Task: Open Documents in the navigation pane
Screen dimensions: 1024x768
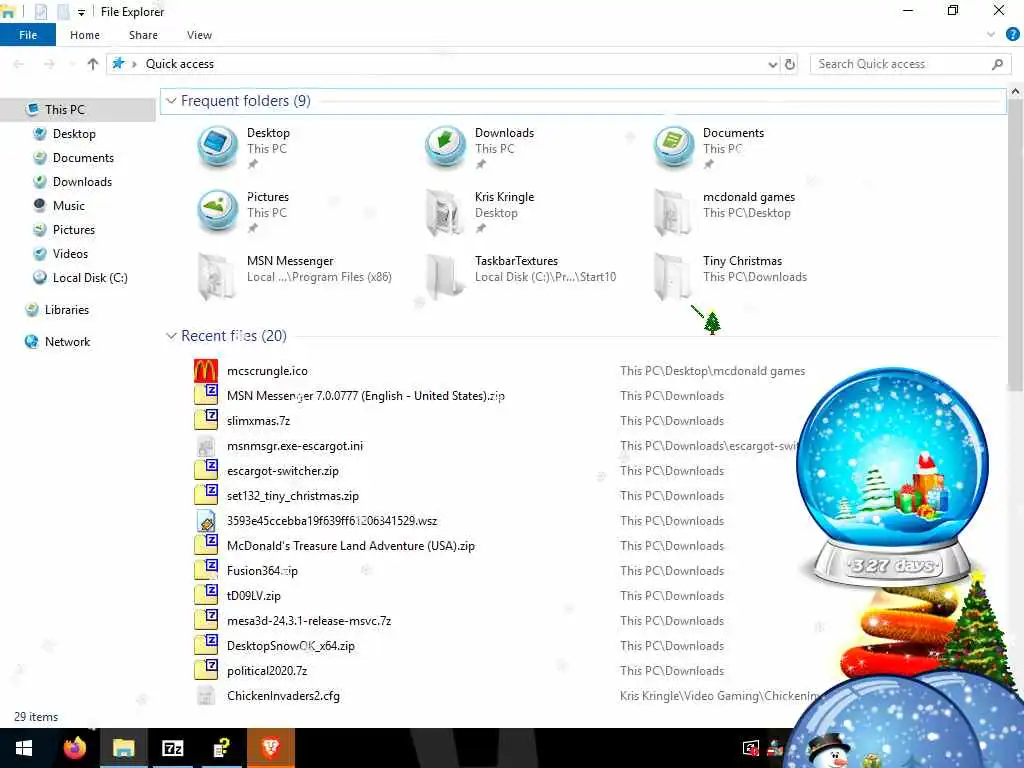Action: [x=83, y=158]
